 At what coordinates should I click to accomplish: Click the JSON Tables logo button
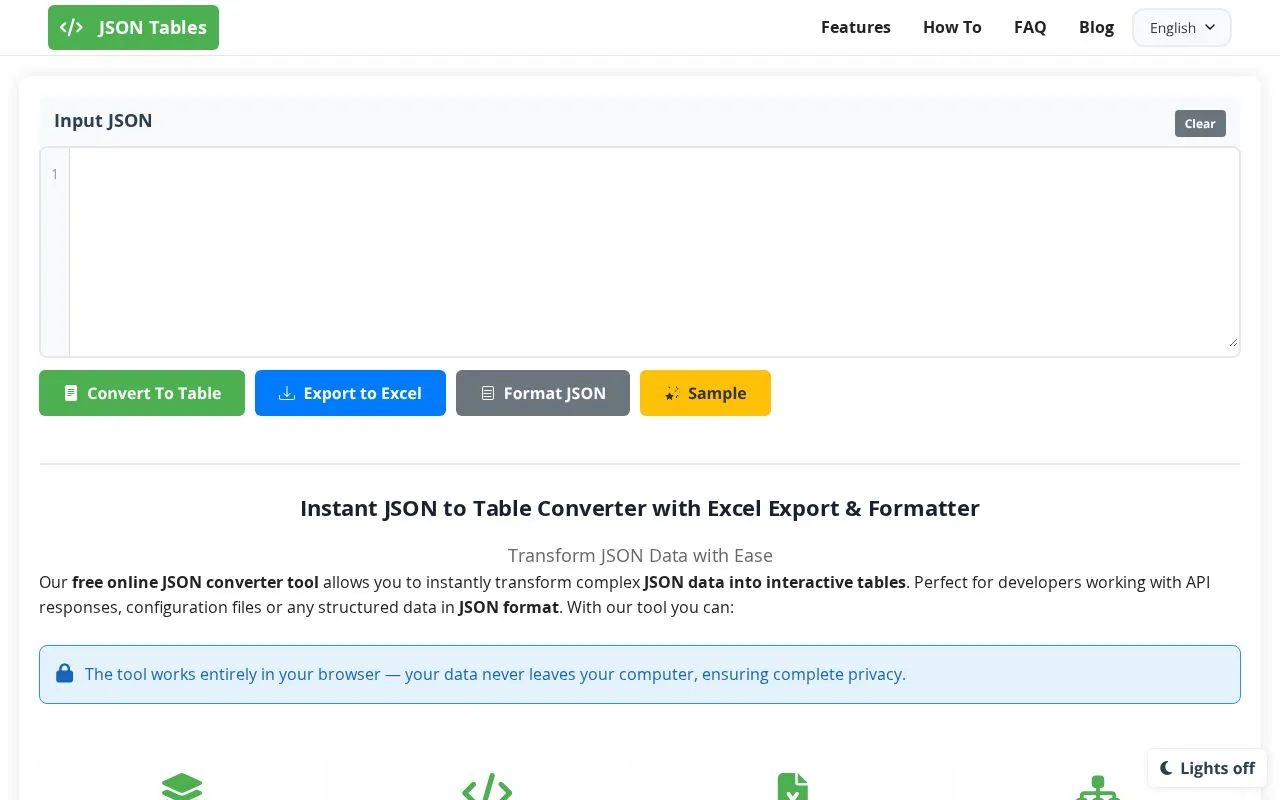(133, 27)
